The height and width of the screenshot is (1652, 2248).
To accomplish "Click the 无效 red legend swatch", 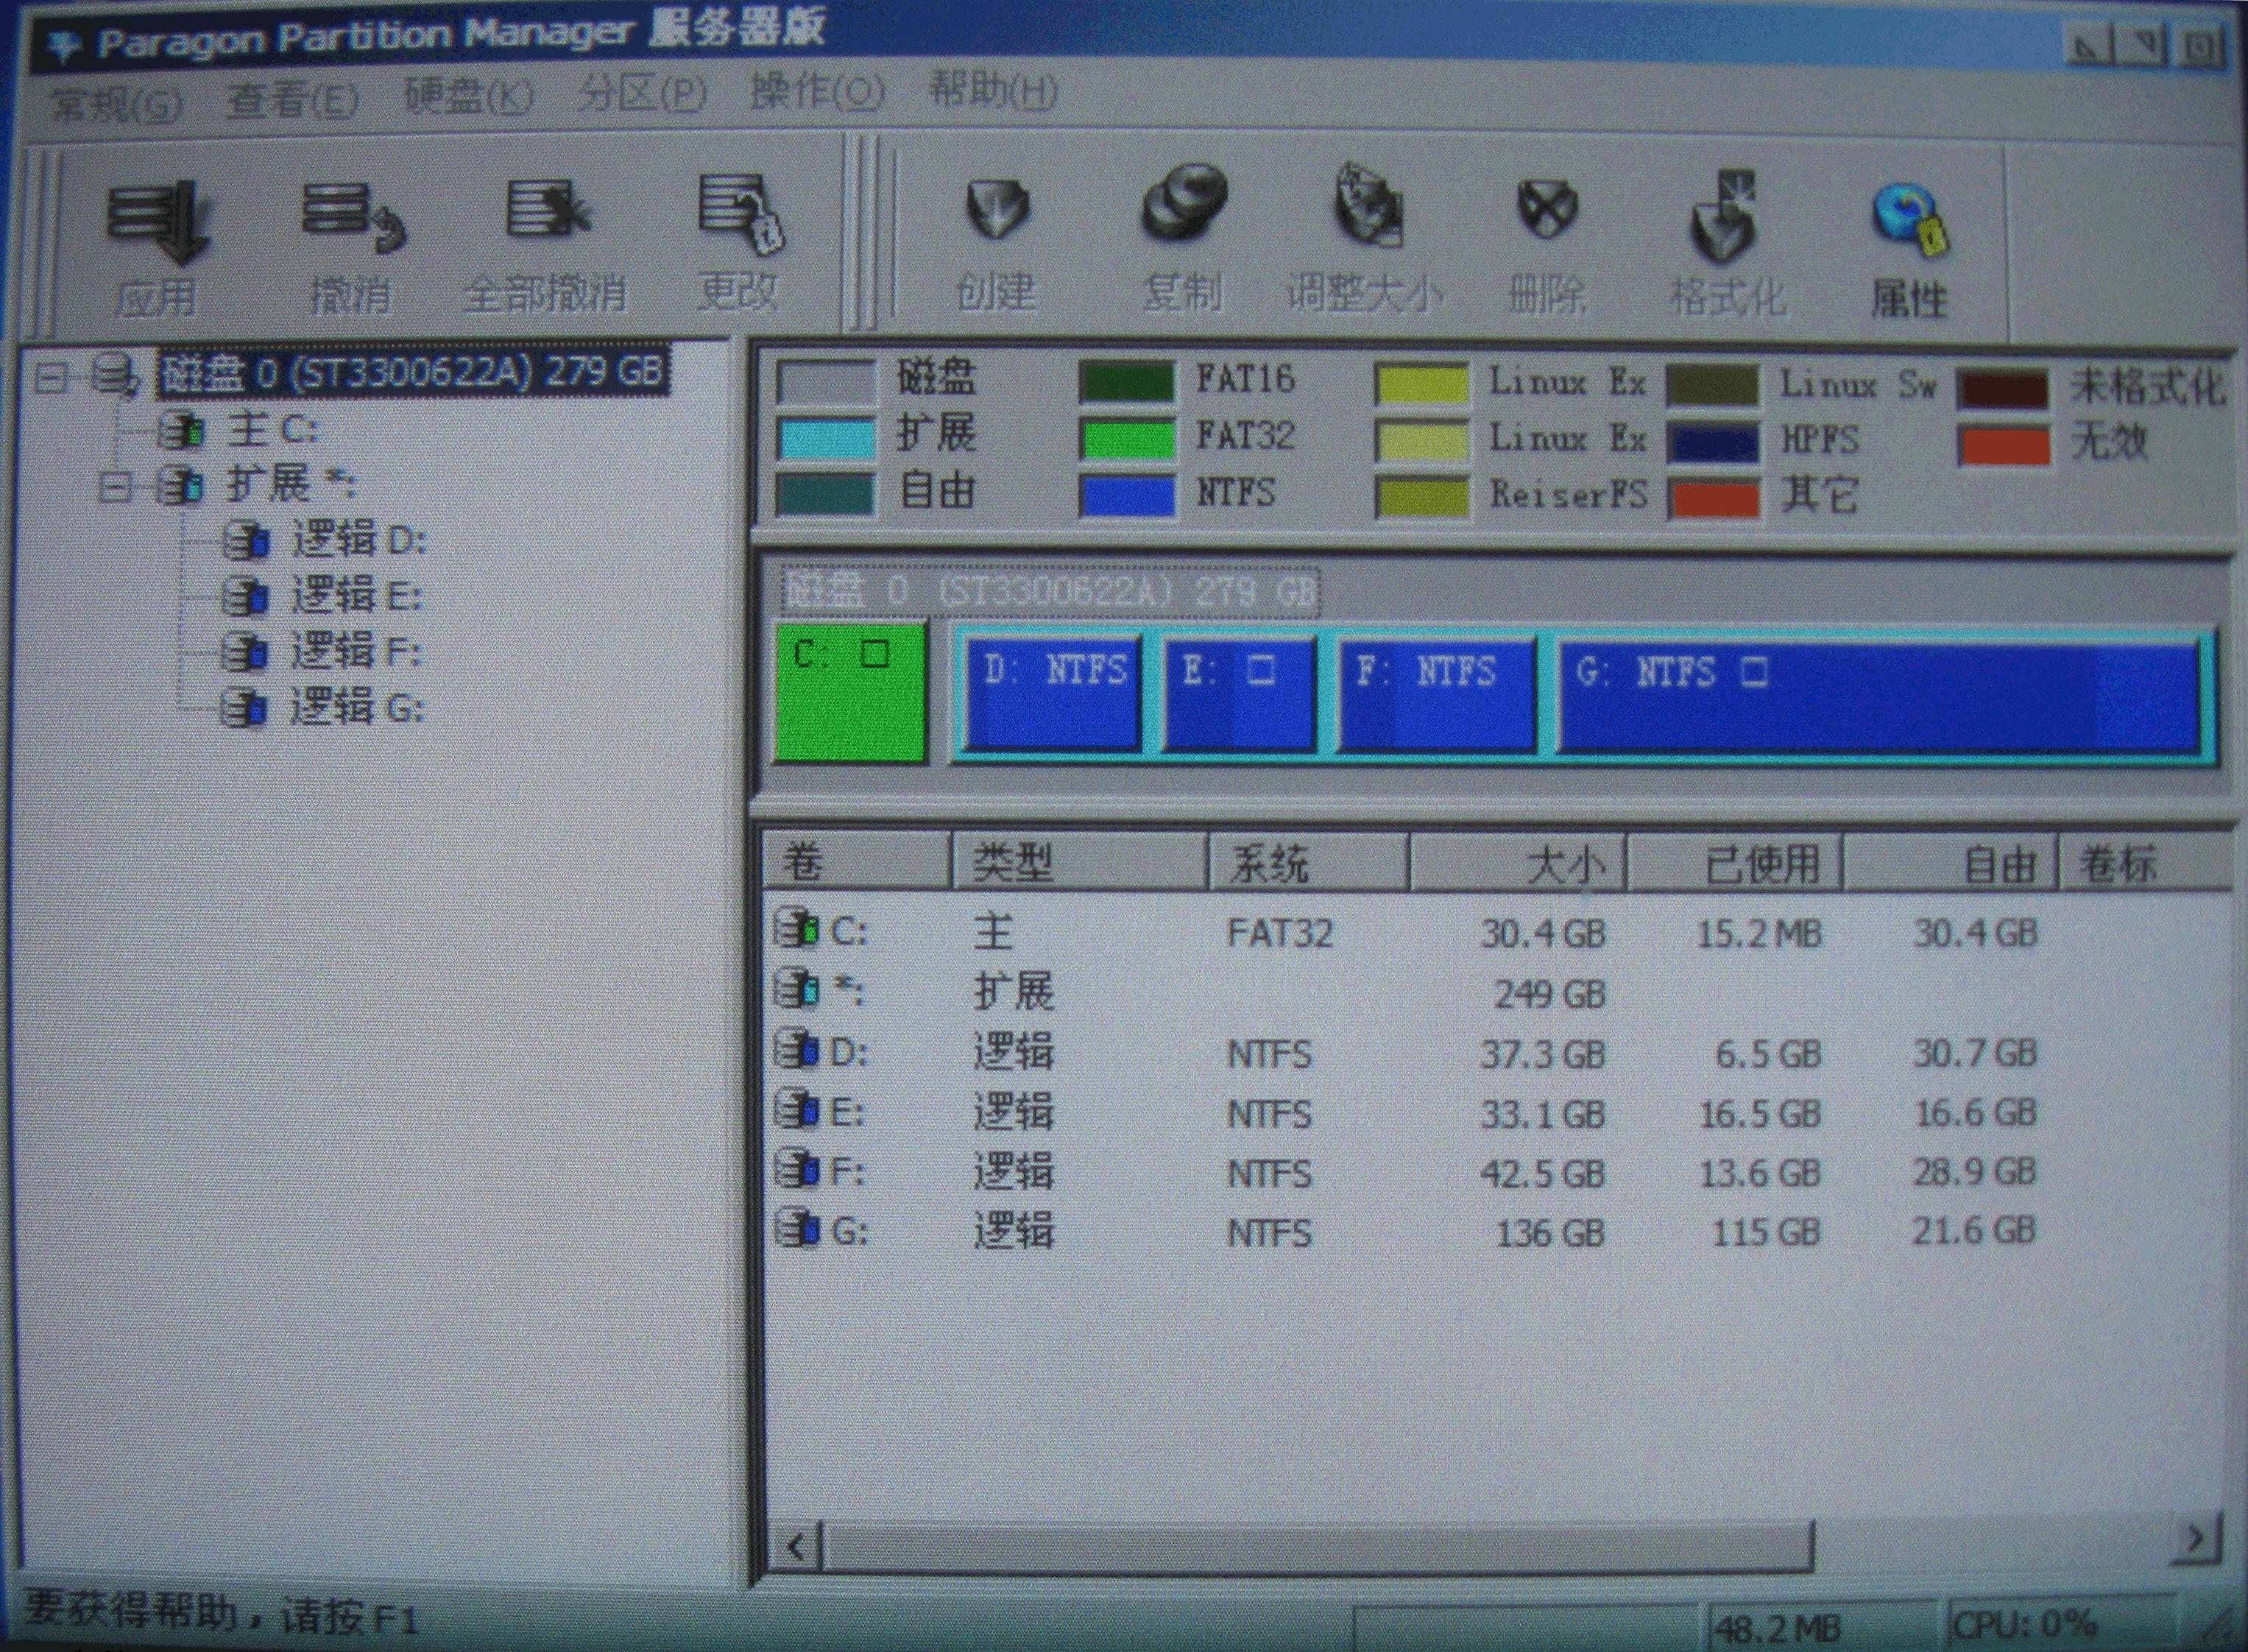I will (2004, 445).
